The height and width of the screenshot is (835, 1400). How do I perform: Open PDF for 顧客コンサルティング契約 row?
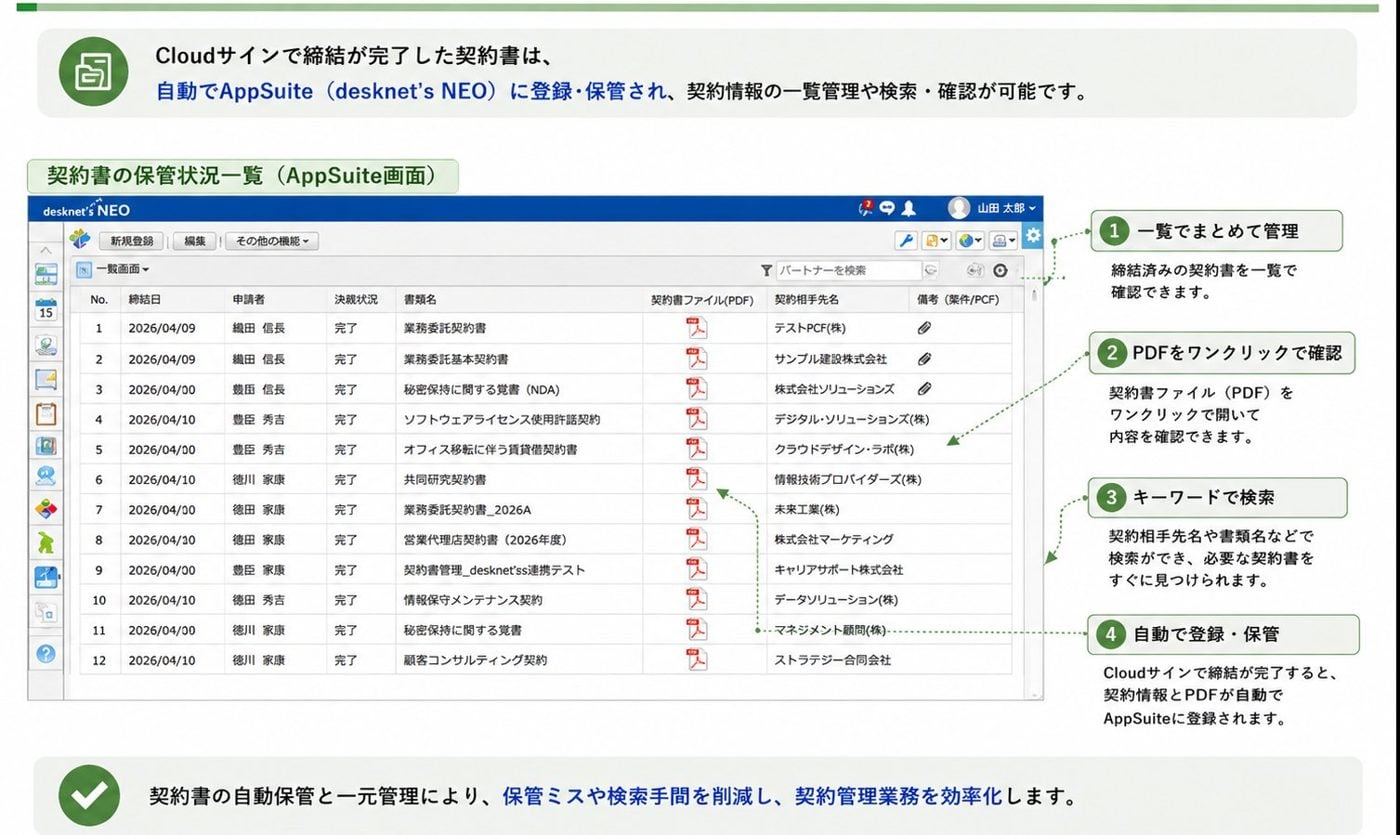[x=696, y=660]
